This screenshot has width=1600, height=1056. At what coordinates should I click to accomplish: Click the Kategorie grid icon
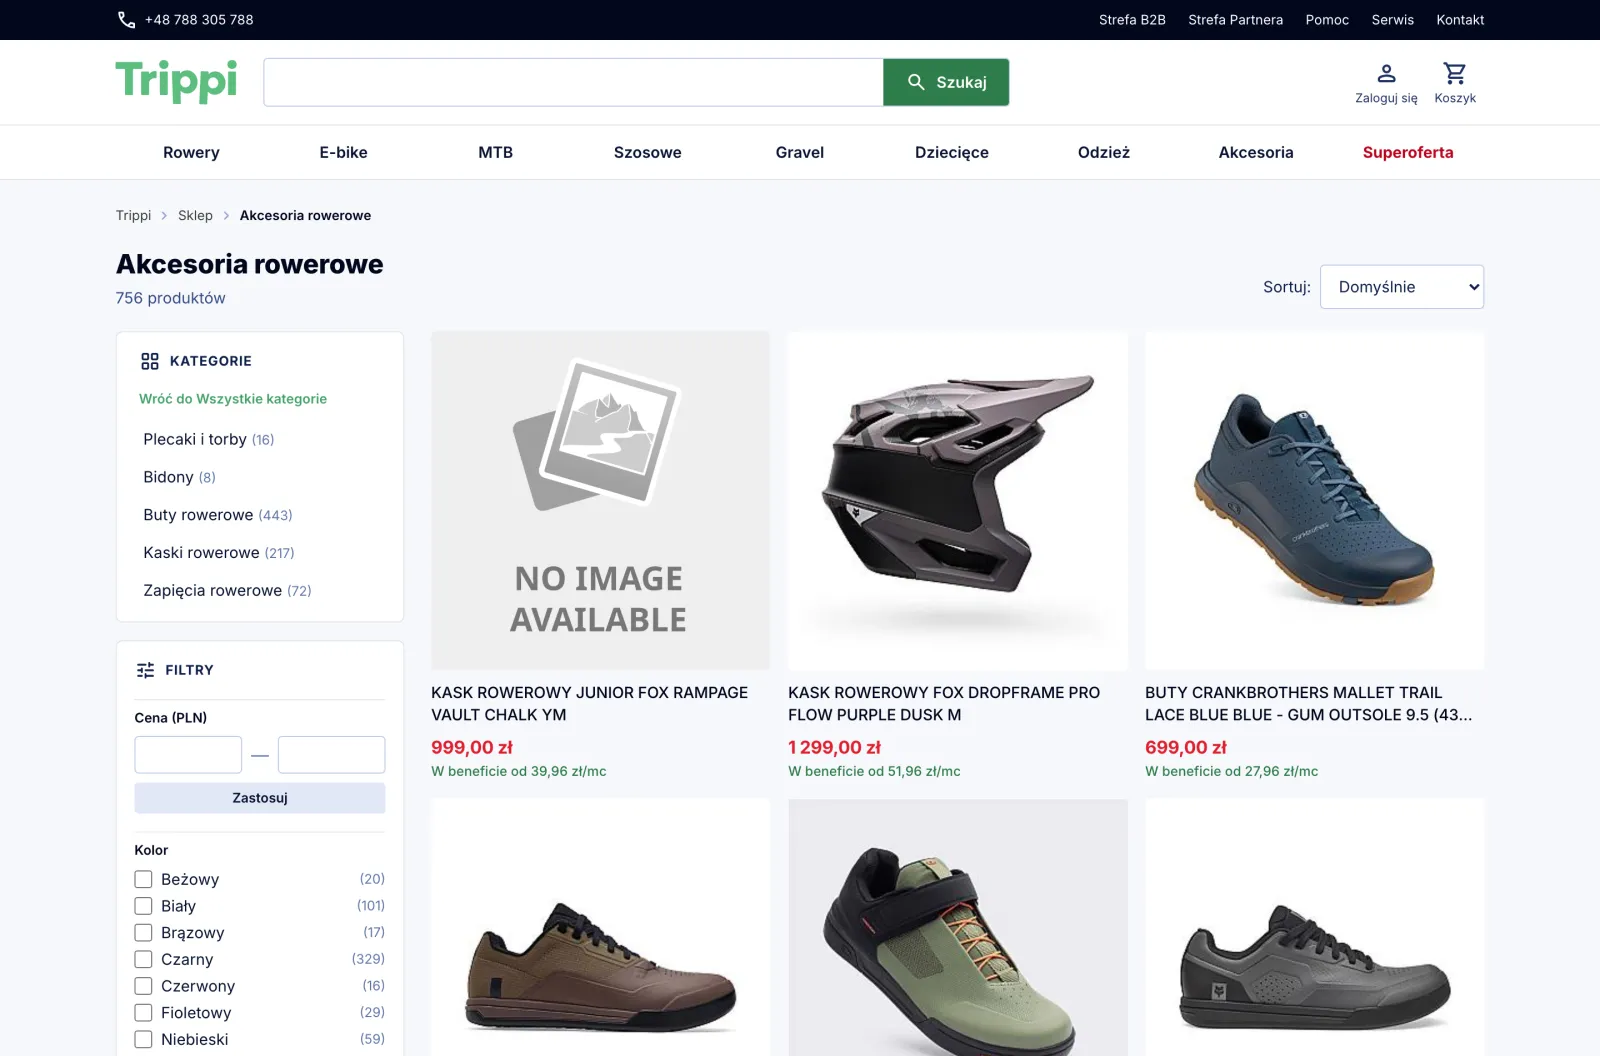click(150, 361)
